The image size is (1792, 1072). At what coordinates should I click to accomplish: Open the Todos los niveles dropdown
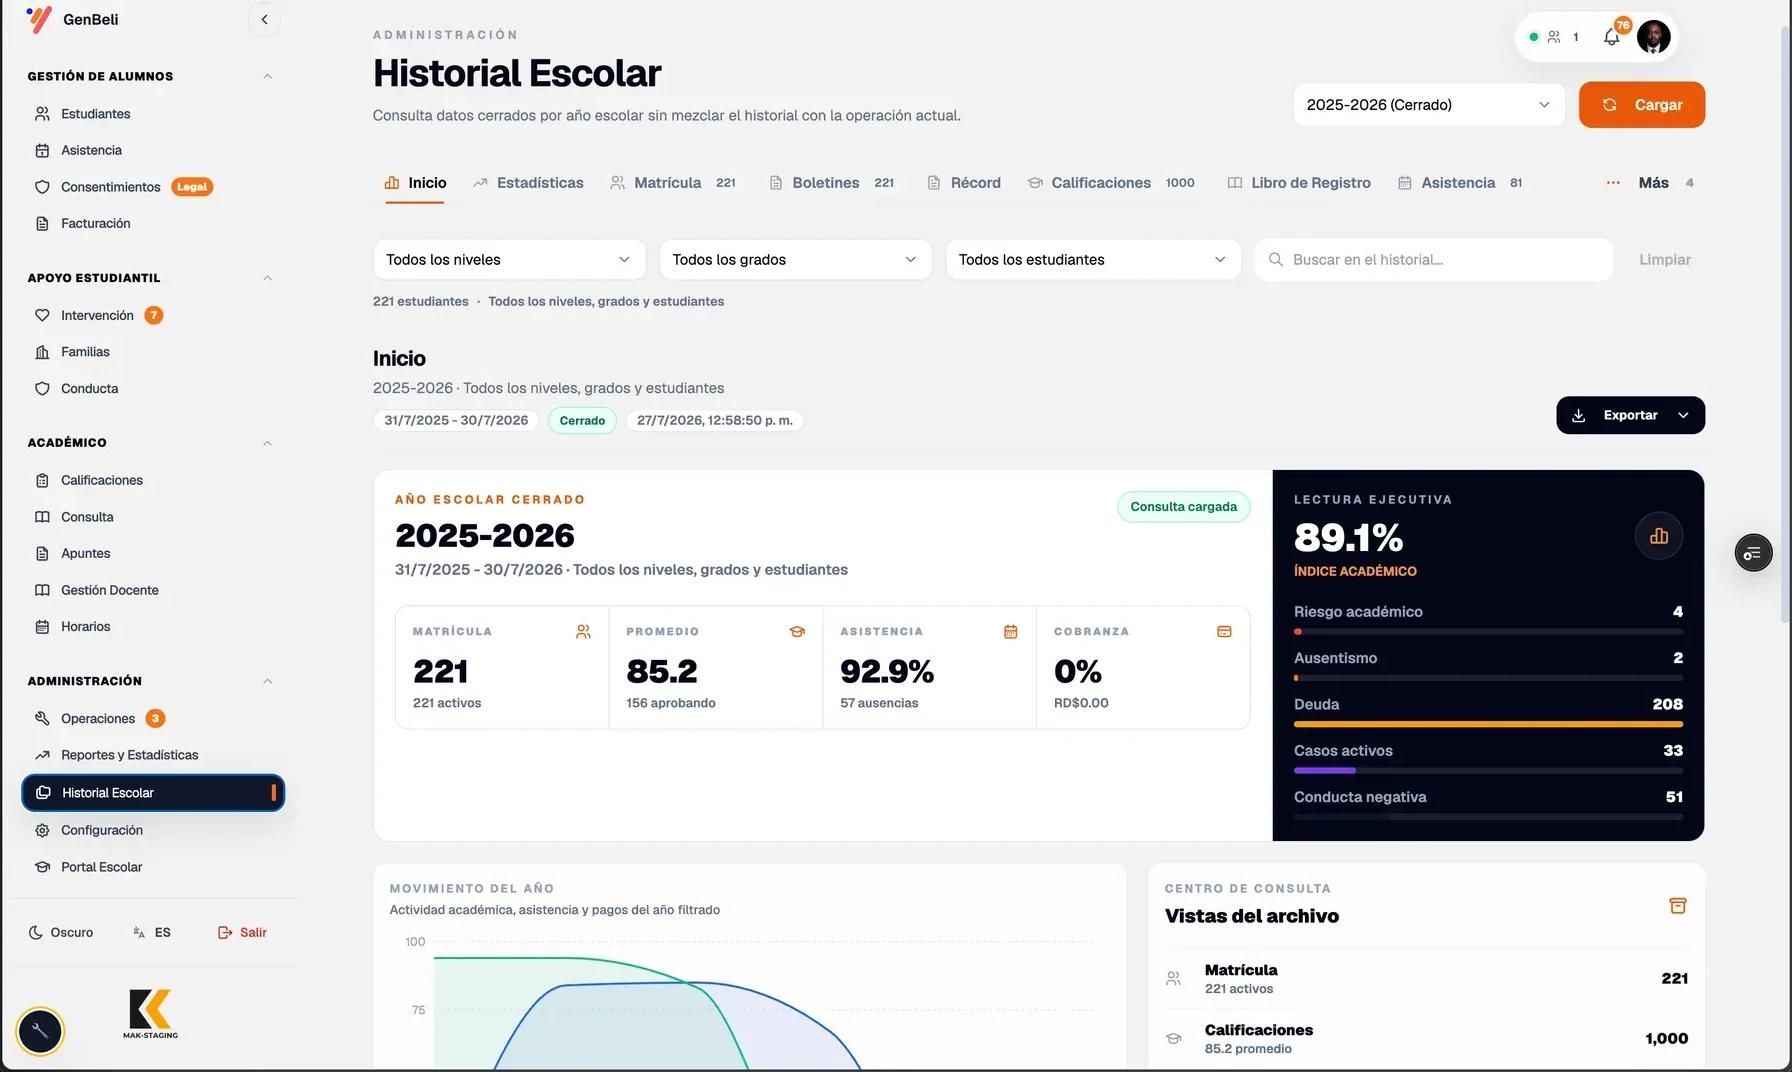click(509, 260)
